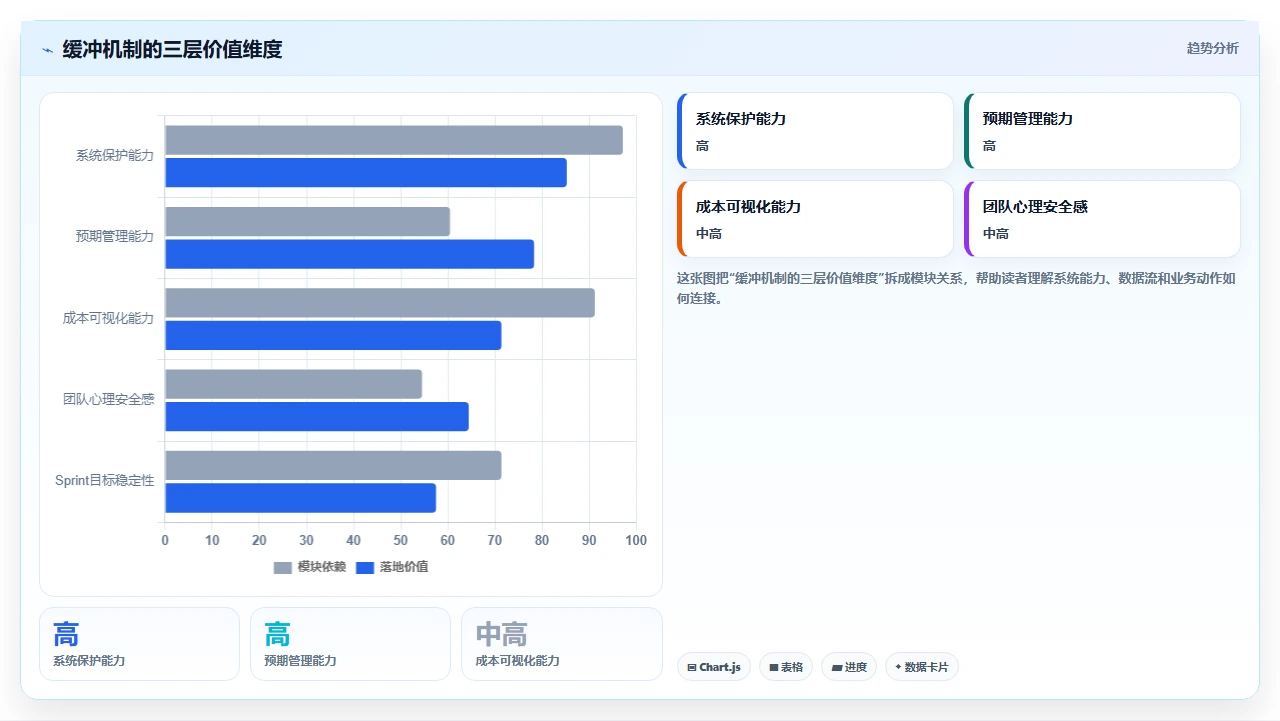Image resolution: width=1280 pixels, height=721 pixels.
Task: Click the 成本可视化能力 axis label in chart
Action: (109, 318)
